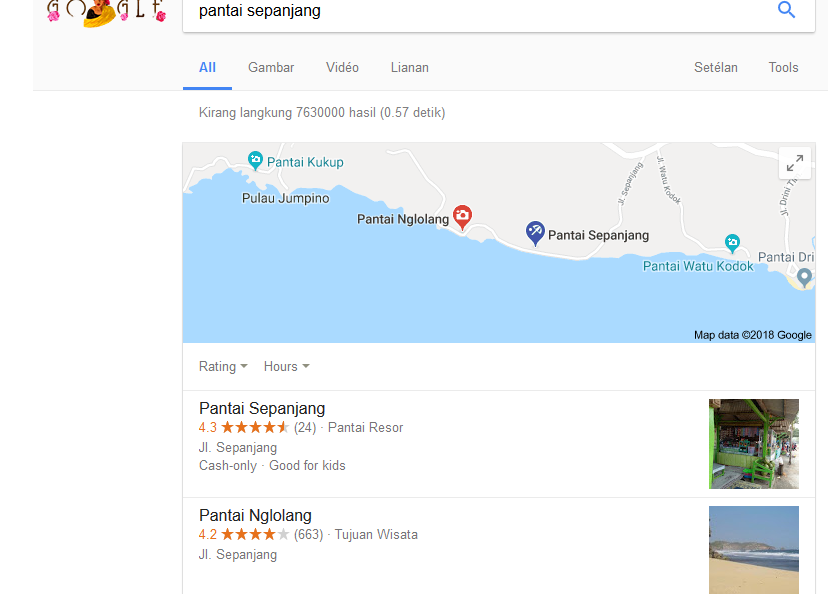Click the blue search magnifier icon
828x594 pixels.
click(786, 10)
